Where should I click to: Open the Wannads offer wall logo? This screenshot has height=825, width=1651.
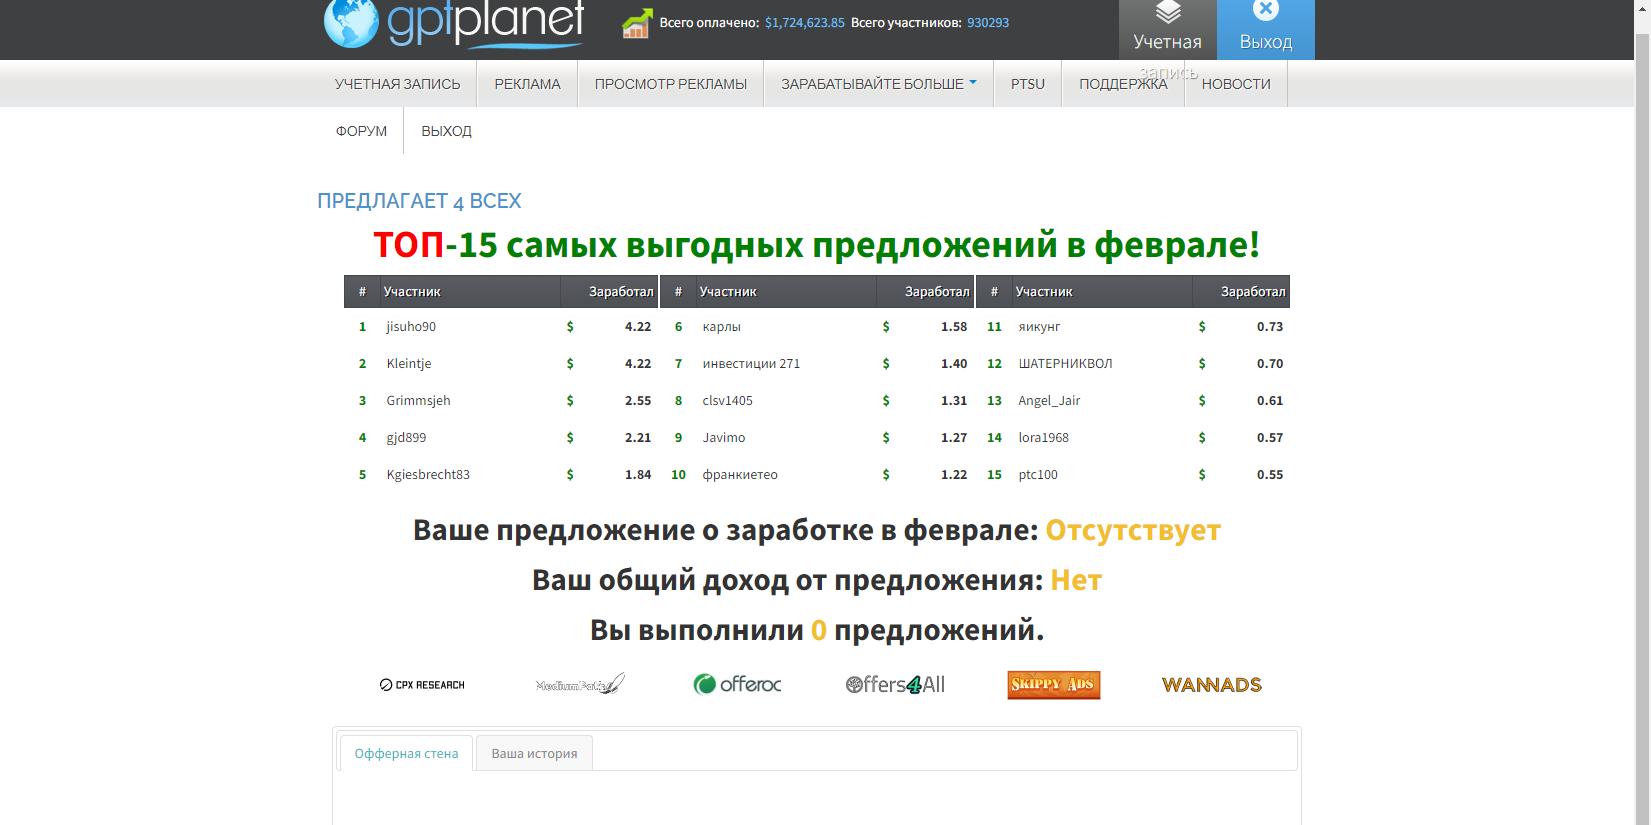click(x=1212, y=685)
